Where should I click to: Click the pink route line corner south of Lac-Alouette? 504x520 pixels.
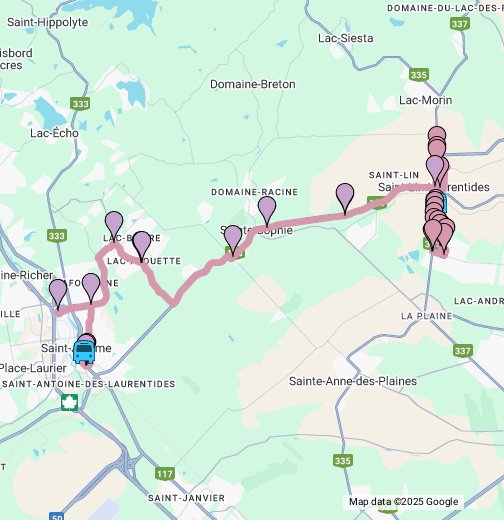174,303
